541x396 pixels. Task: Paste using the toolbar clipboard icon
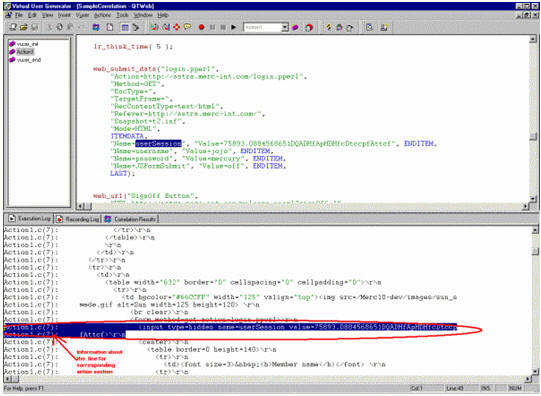click(x=70, y=27)
